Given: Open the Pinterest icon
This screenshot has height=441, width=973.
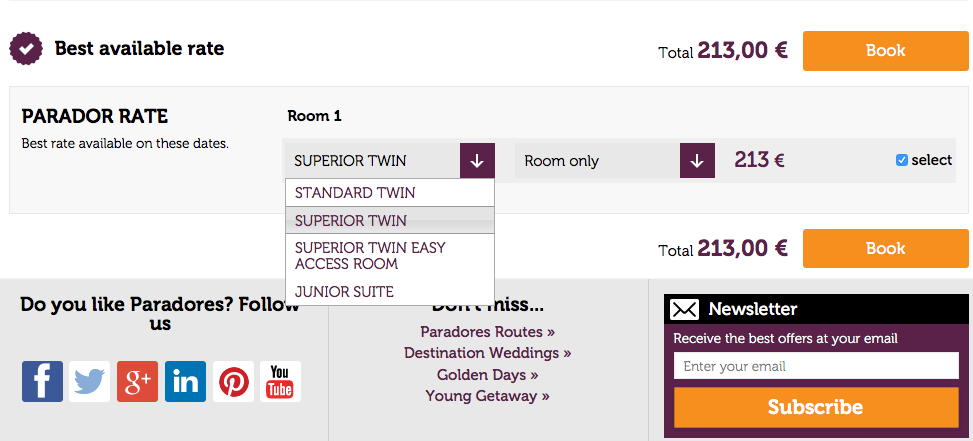Looking at the screenshot, I should pos(233,381).
